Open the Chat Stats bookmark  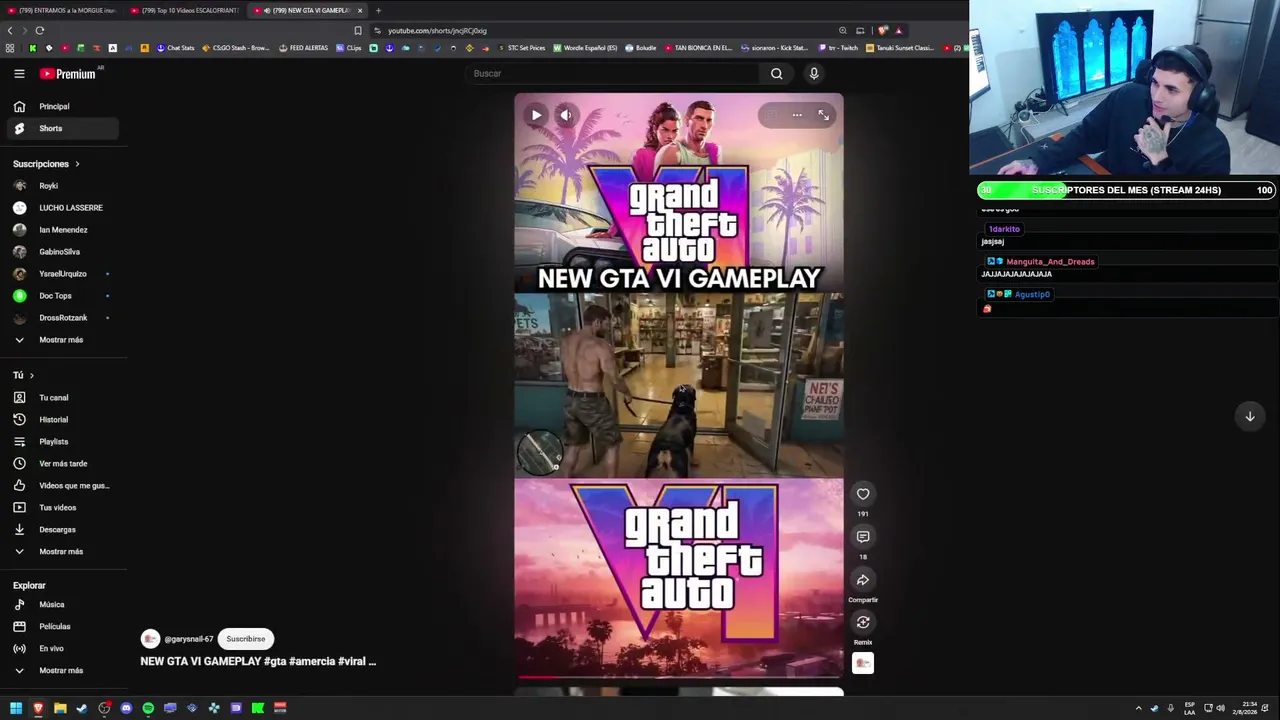tap(175, 48)
